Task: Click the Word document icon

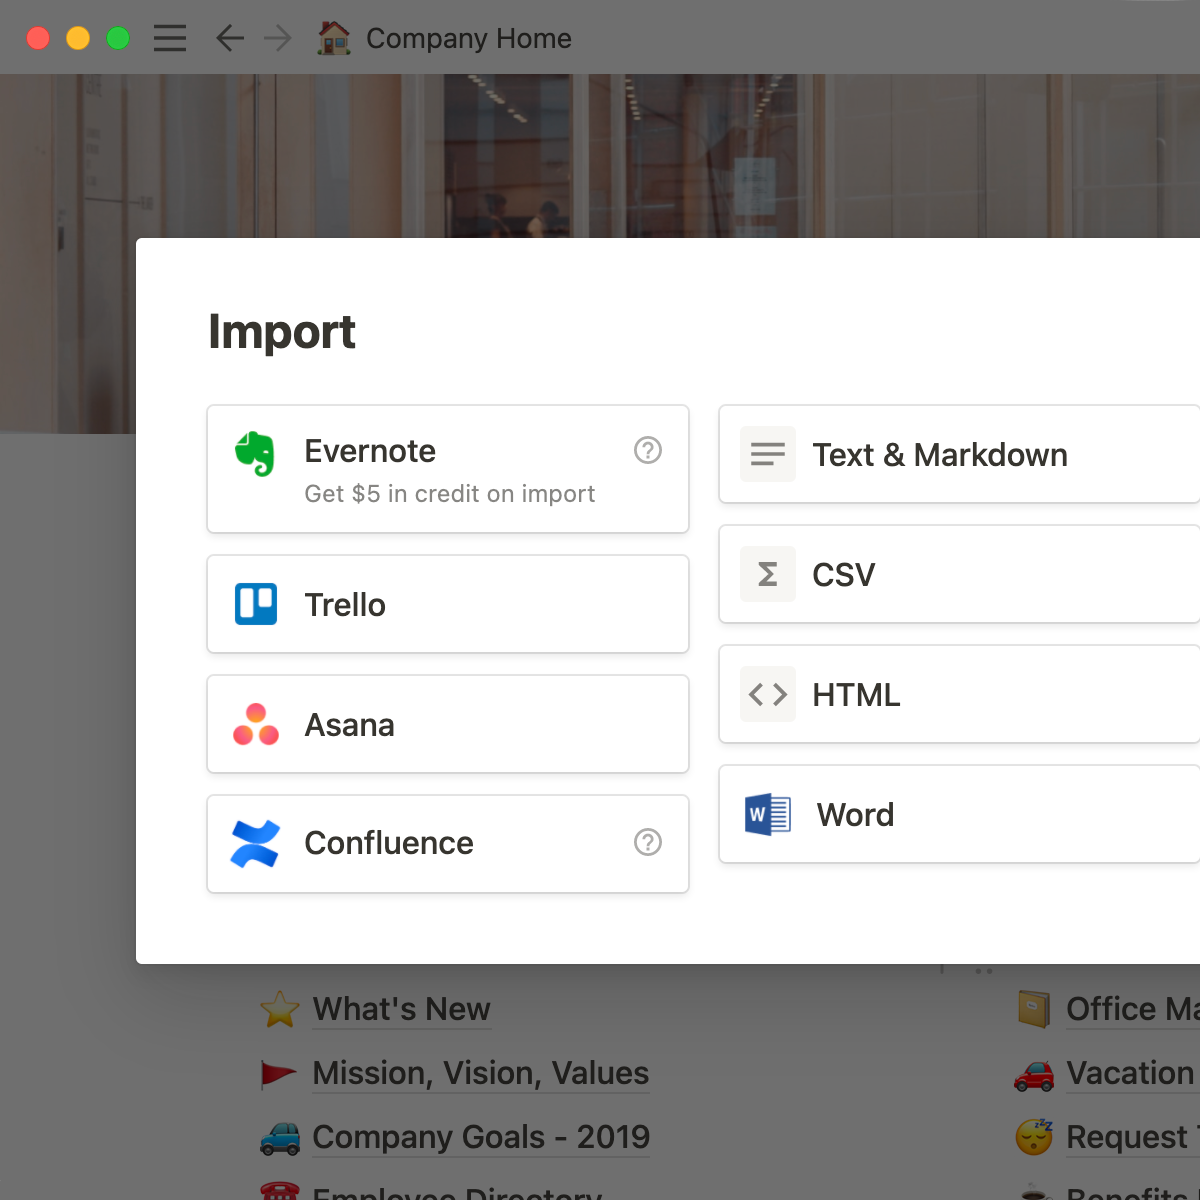Action: point(768,814)
